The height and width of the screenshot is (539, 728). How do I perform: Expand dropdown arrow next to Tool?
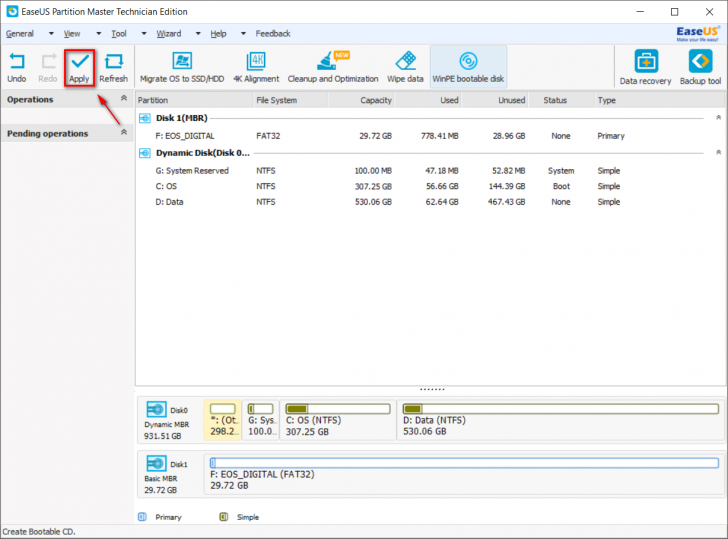click(144, 33)
